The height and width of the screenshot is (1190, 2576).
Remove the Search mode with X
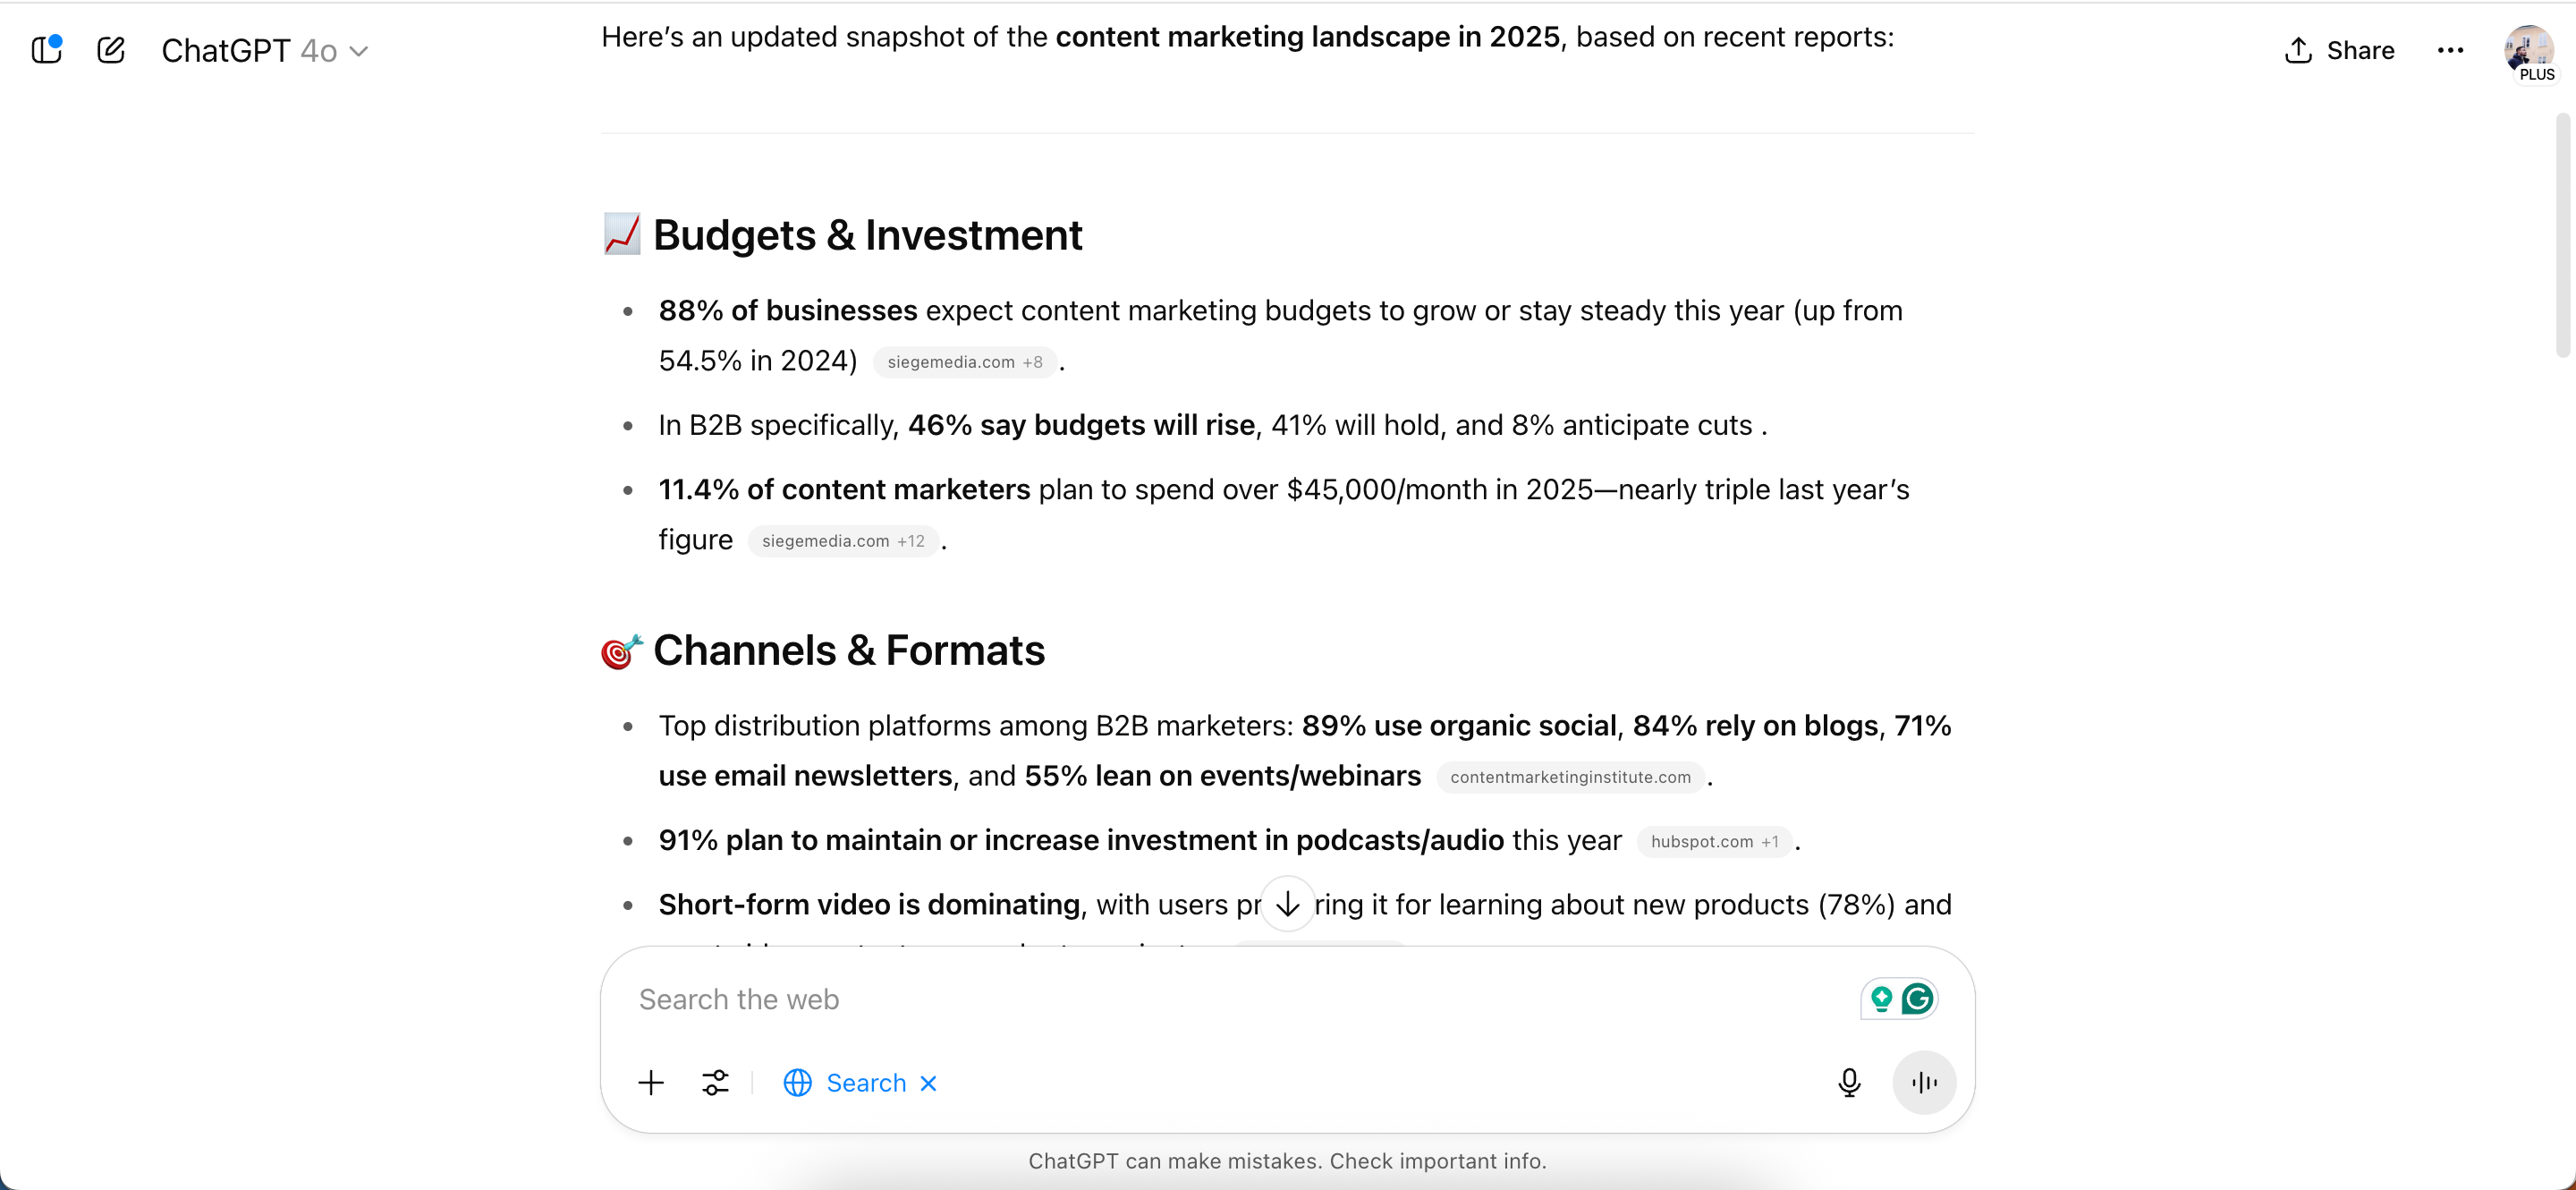tap(928, 1083)
